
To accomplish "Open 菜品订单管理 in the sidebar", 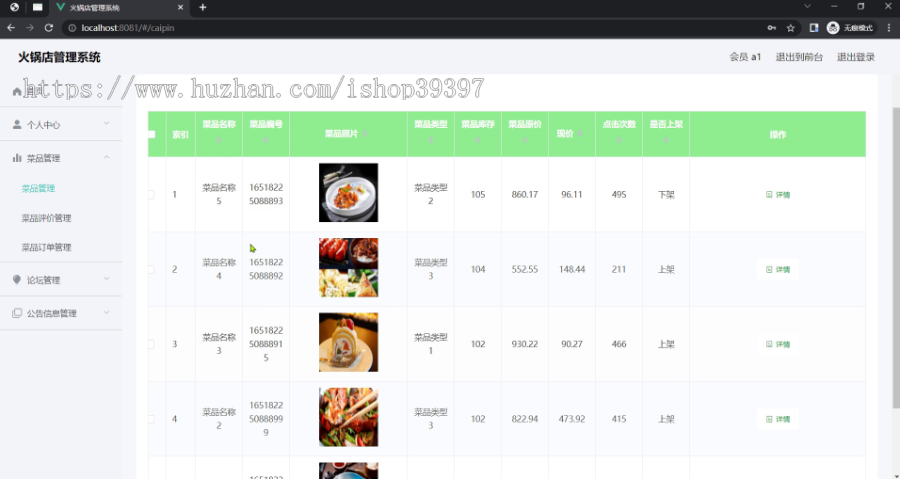I will [46, 247].
